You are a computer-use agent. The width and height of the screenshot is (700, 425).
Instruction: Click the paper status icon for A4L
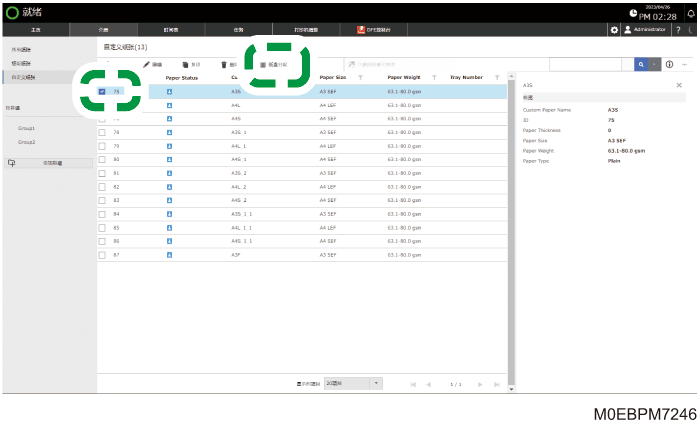(169, 105)
